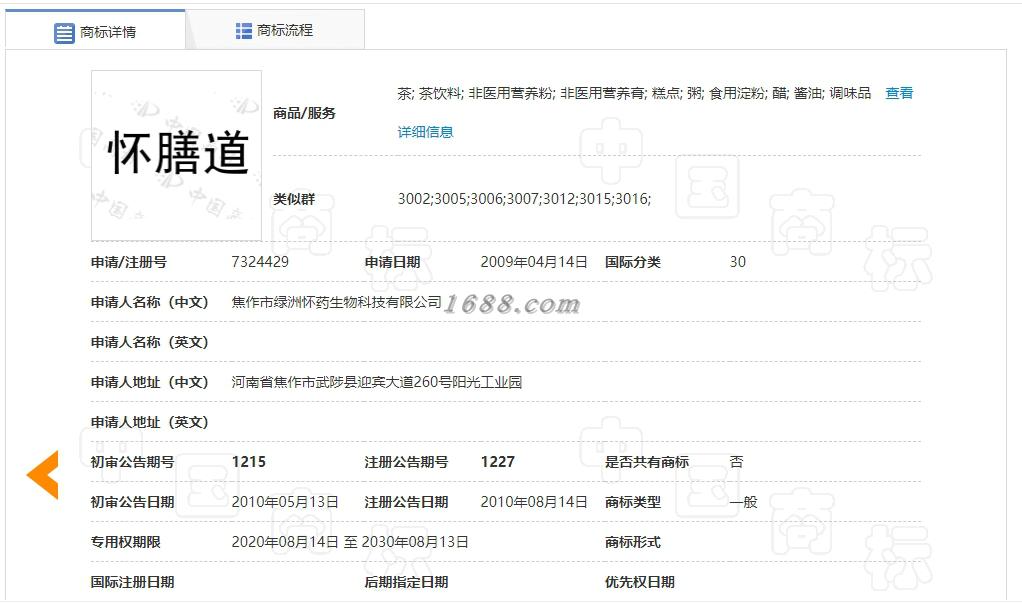Click the 商标类型 label
Image resolution: width=1022 pixels, height=604 pixels.
pyautogui.click(x=633, y=502)
